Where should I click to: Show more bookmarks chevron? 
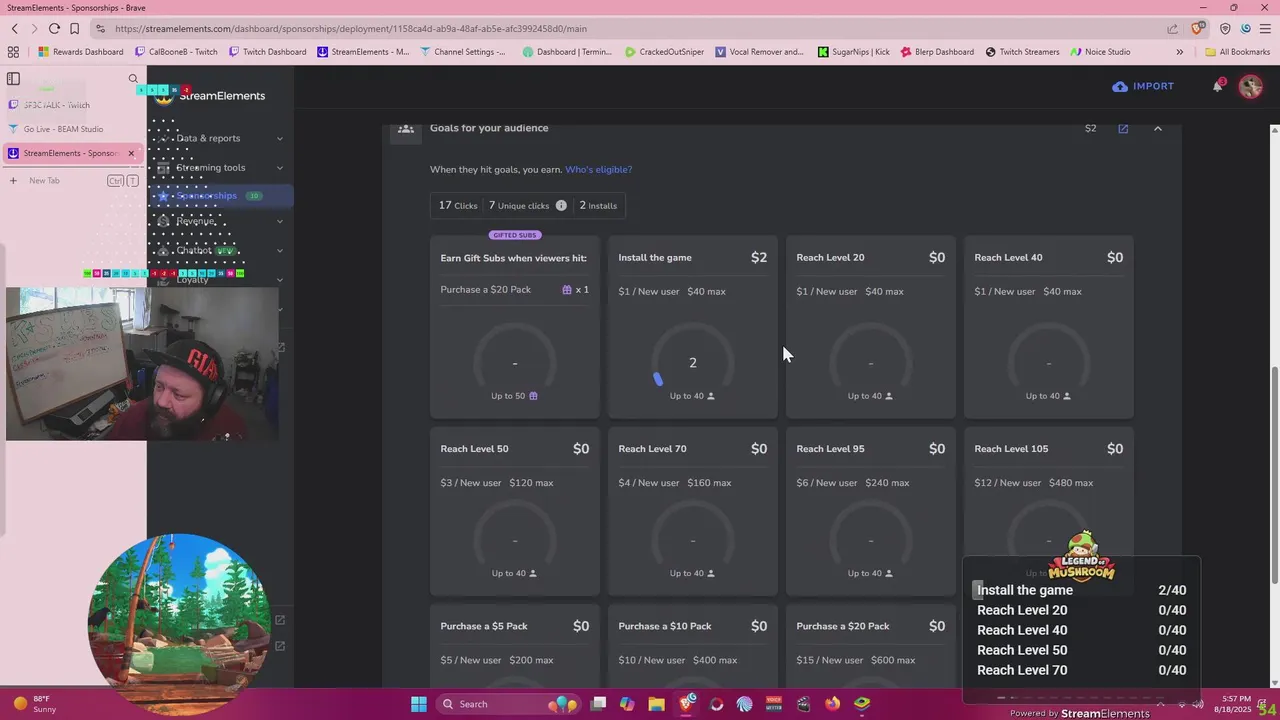click(x=1179, y=52)
